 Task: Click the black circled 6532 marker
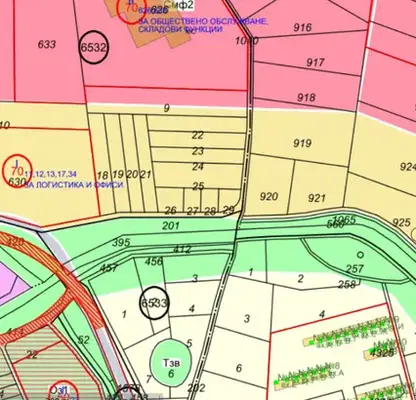point(94,47)
